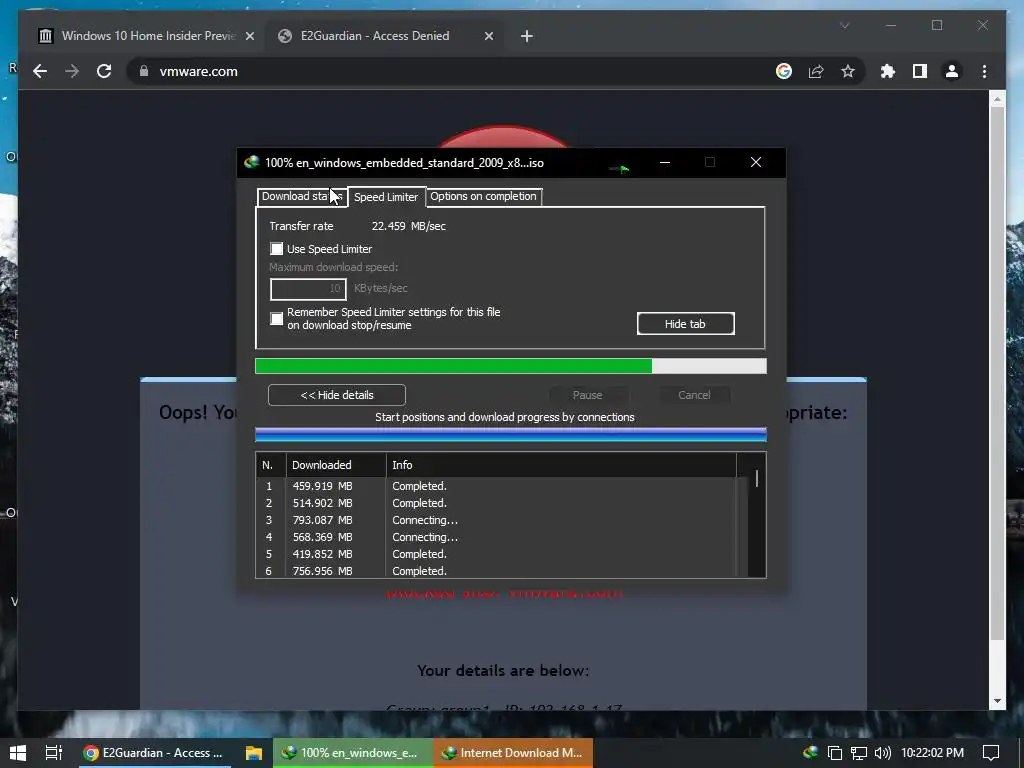Click the Info column header
Viewport: 1024px width, 768px height.
(561, 465)
